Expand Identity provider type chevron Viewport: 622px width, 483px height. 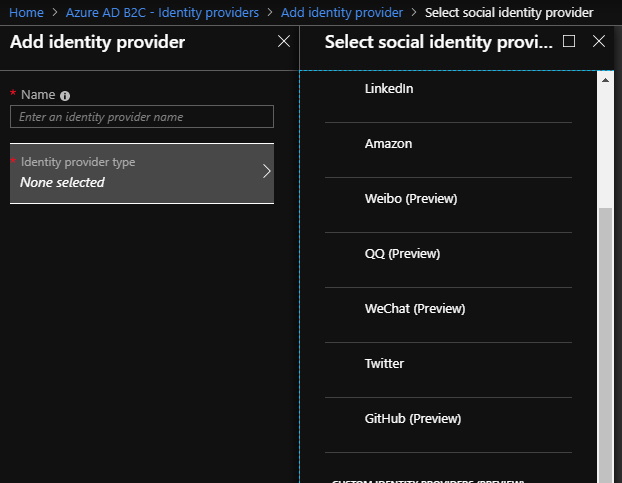point(266,171)
